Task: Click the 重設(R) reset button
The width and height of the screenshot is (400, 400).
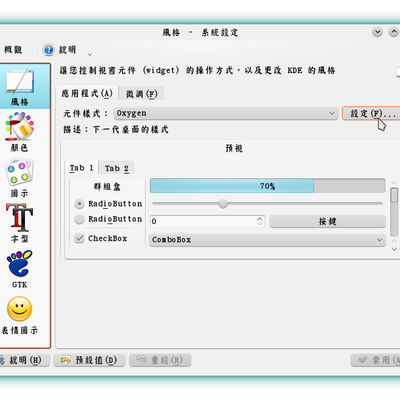Action: (x=160, y=360)
